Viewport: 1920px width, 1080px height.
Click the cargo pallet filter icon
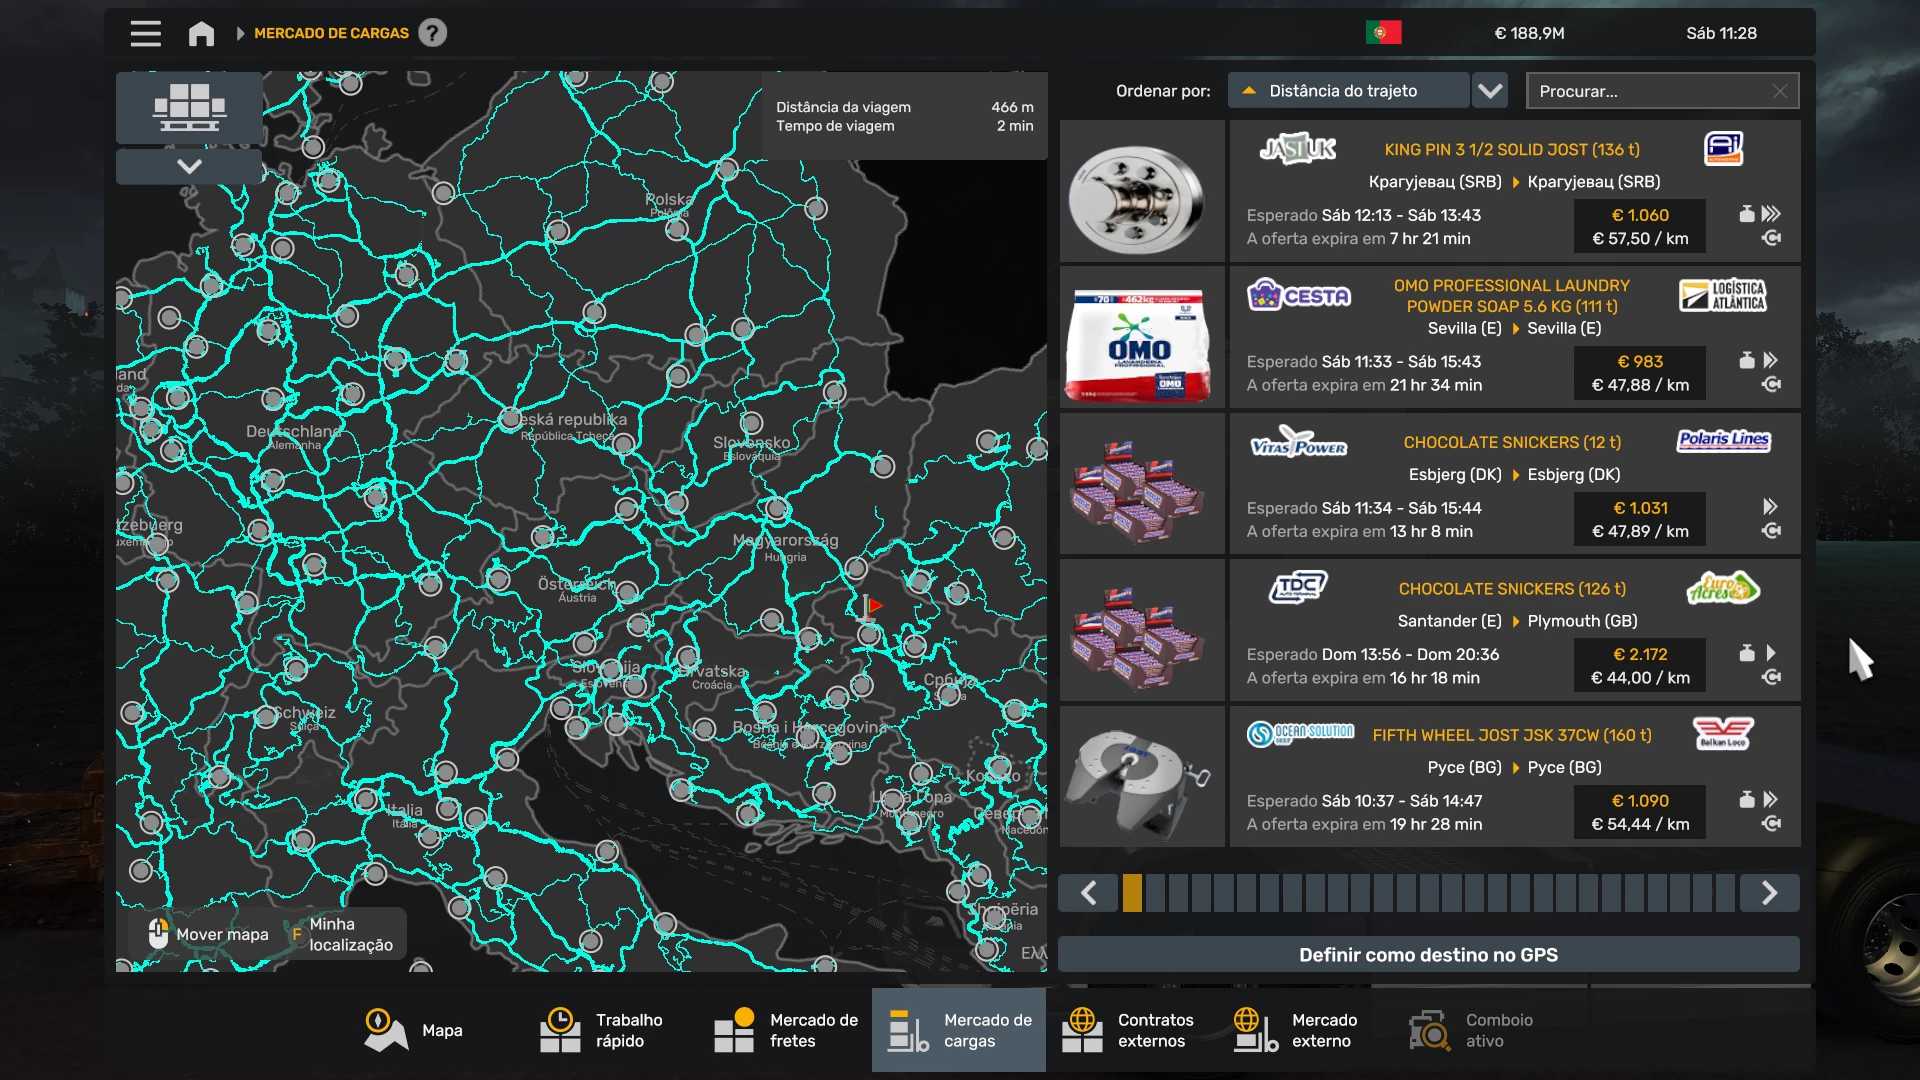189,107
